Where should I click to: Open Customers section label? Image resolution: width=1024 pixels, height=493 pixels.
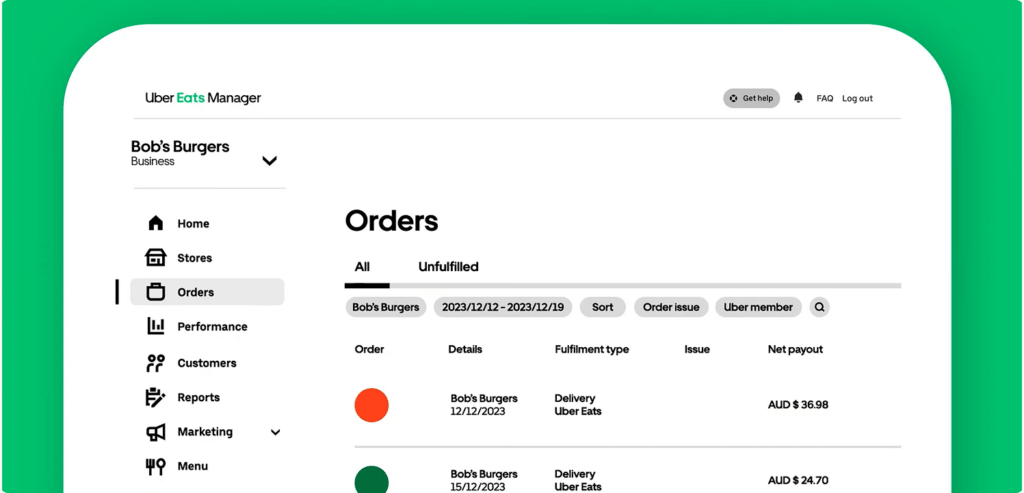[207, 363]
